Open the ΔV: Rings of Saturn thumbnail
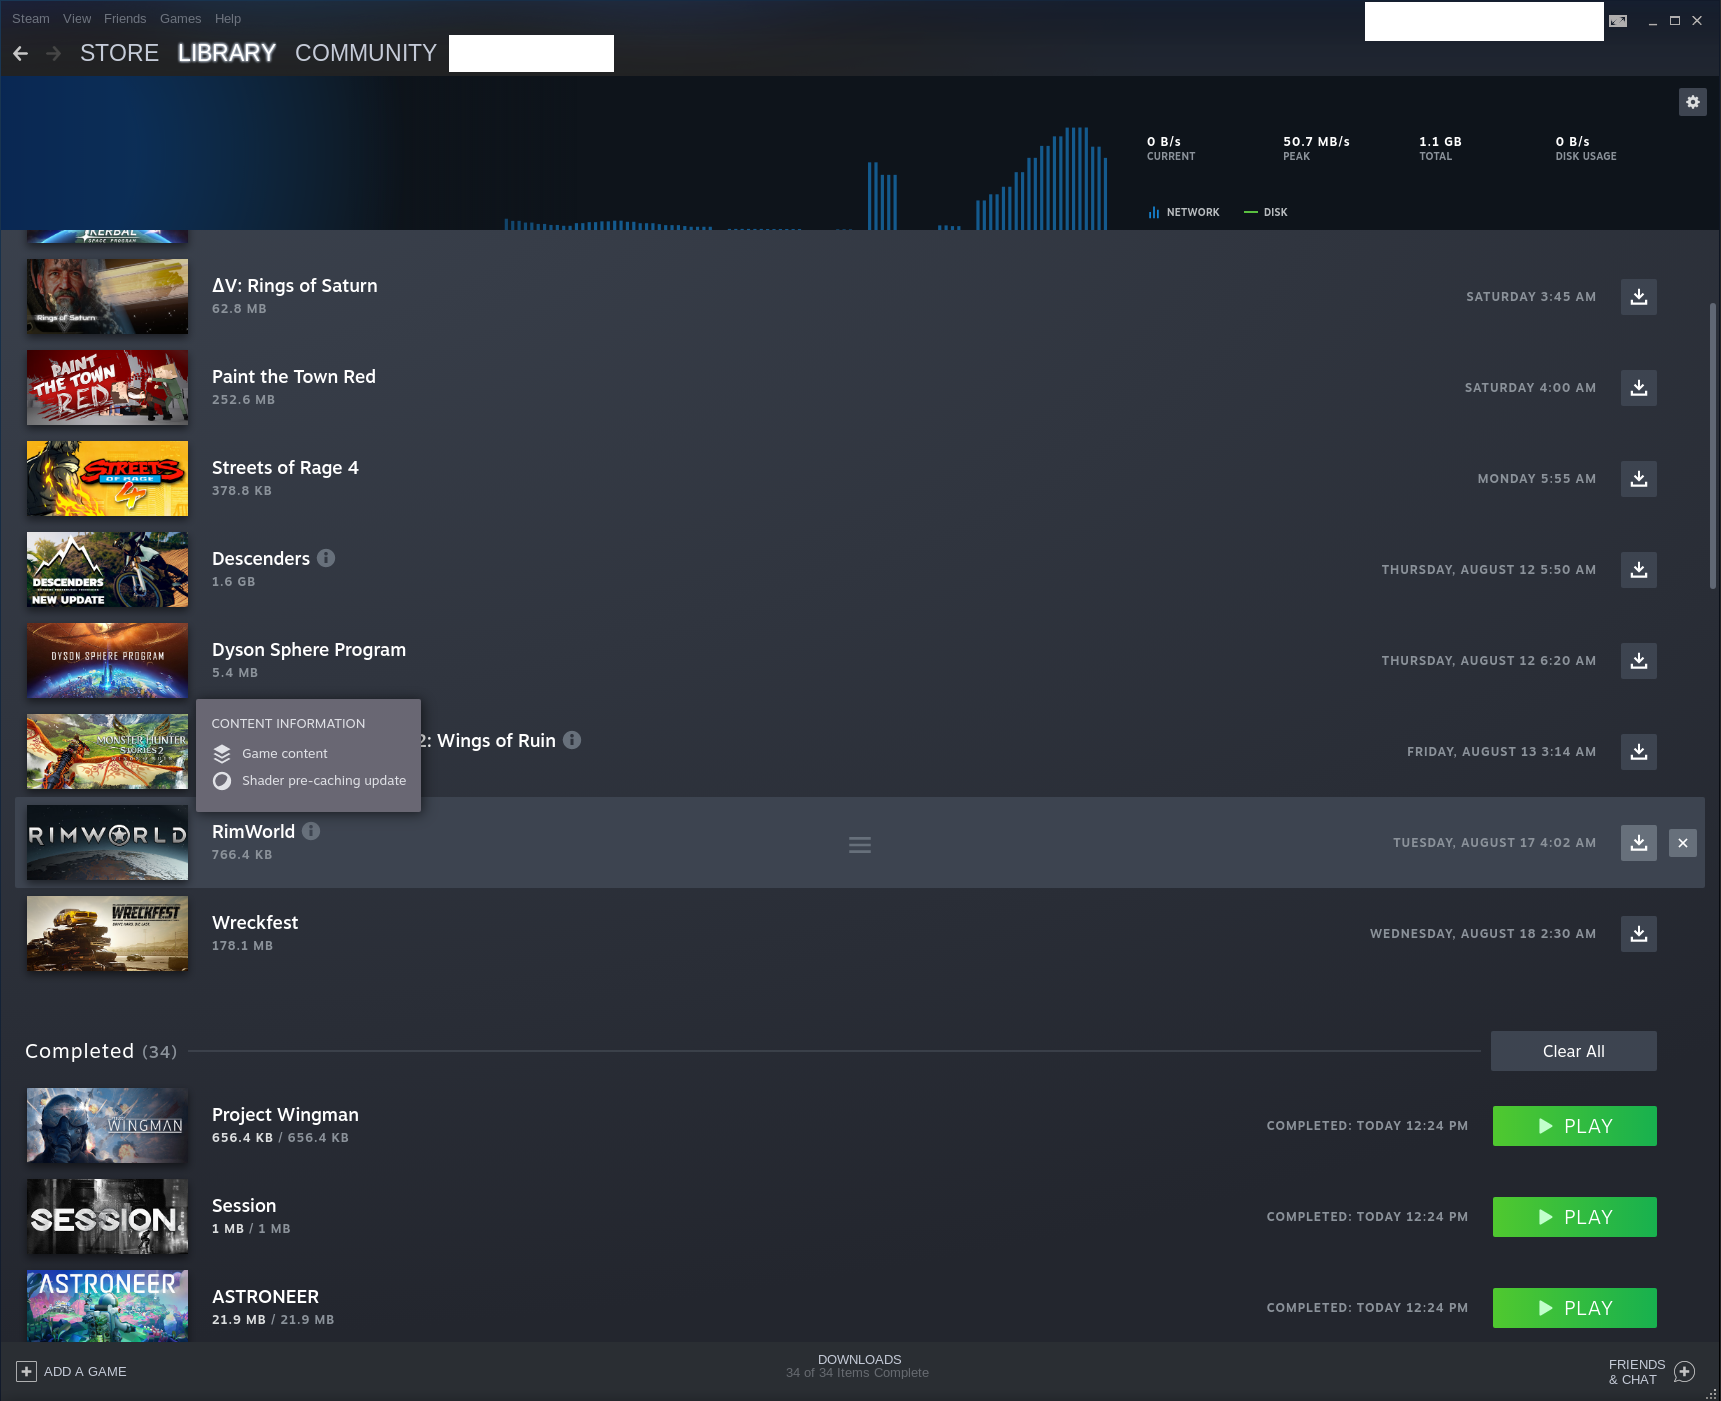The width and height of the screenshot is (1721, 1401). 107,297
